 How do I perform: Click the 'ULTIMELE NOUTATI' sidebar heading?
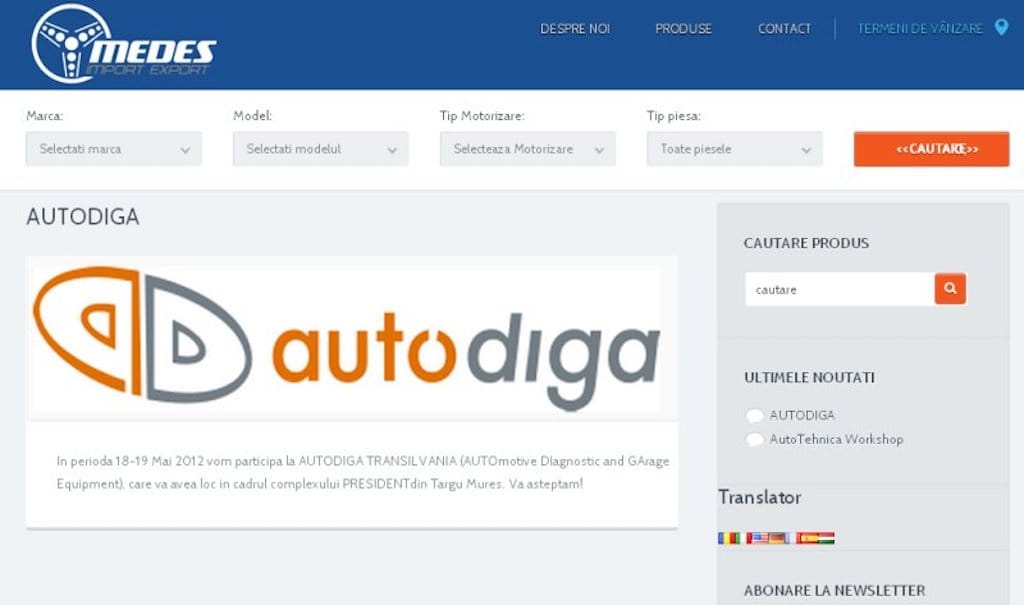point(810,378)
